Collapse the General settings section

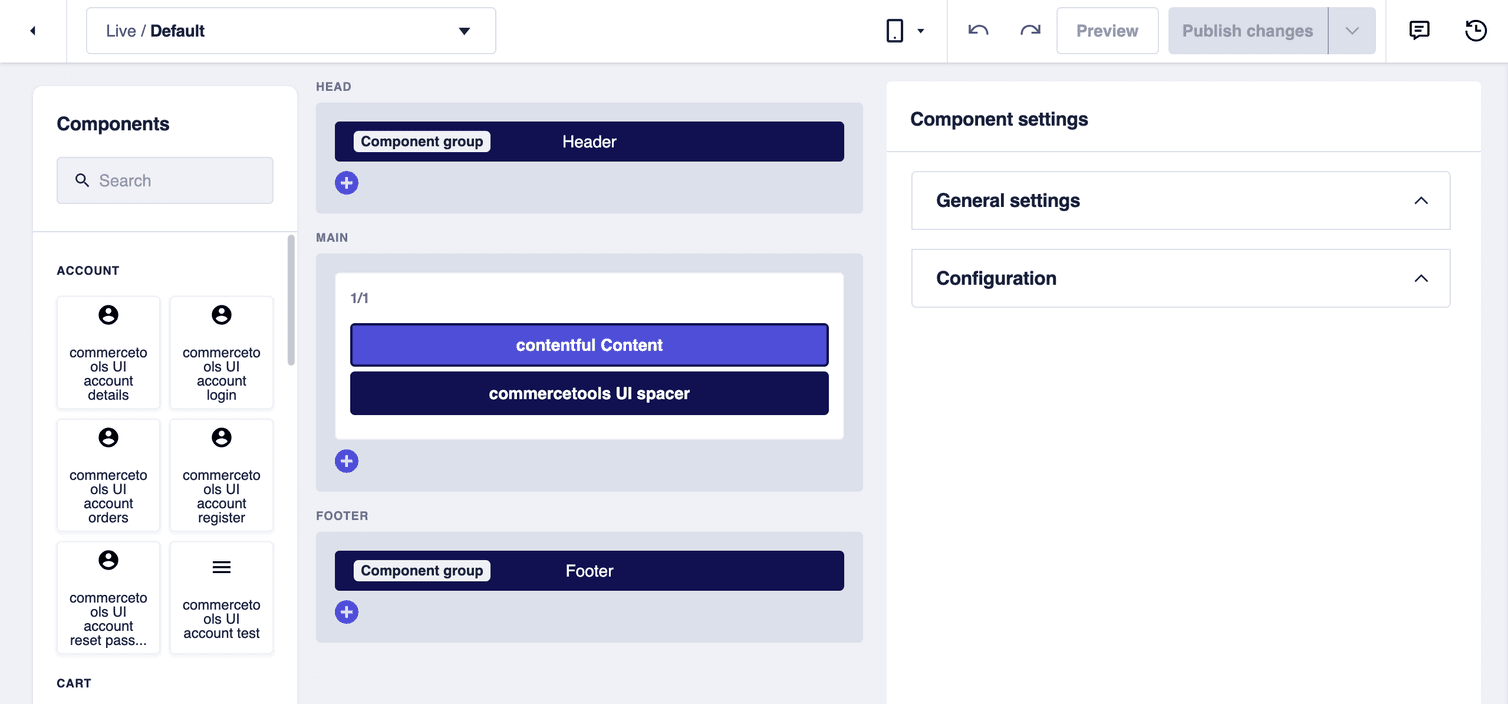pyautogui.click(x=1421, y=200)
